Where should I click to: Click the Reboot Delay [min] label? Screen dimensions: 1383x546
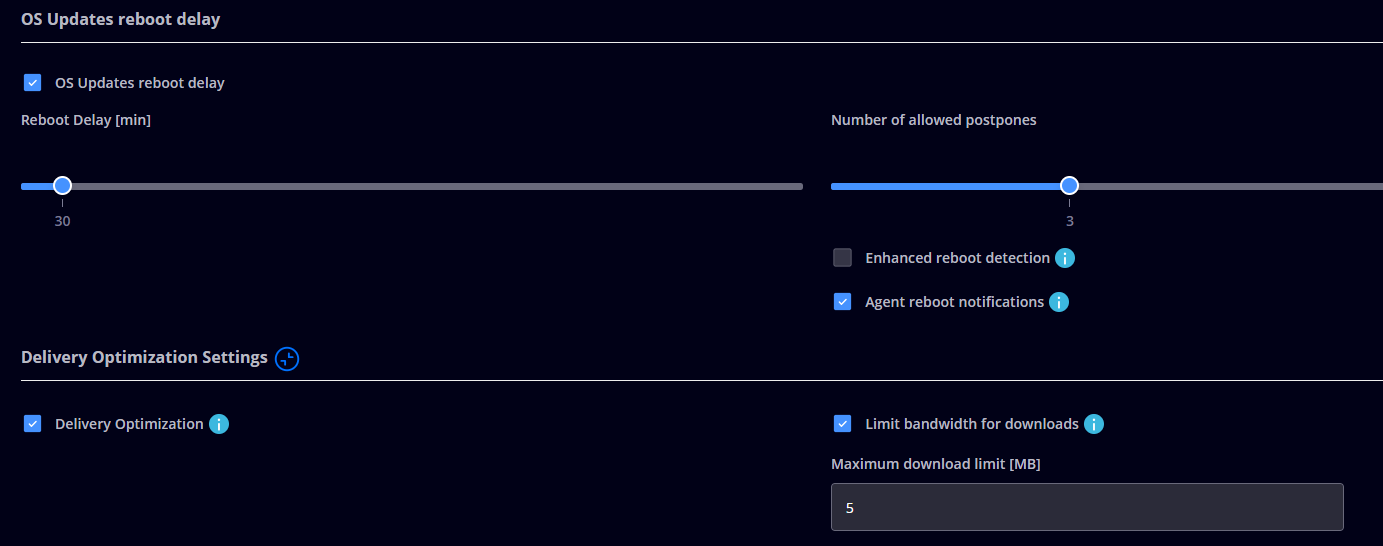[86, 120]
